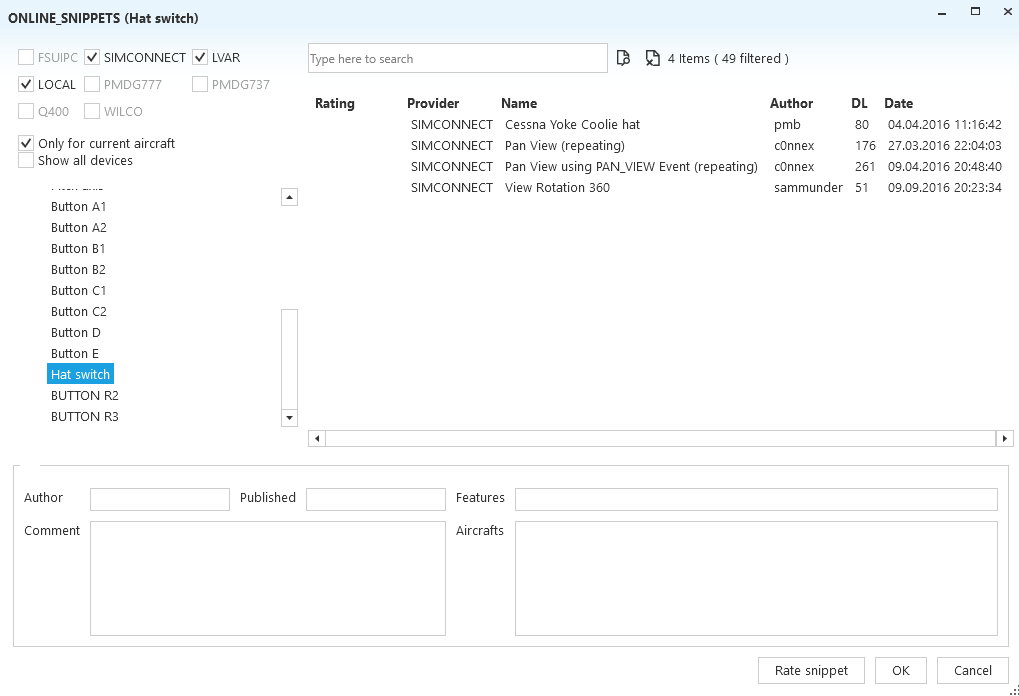Sort snippets by Date column
The width and height of the screenshot is (1019, 696).
click(x=898, y=103)
